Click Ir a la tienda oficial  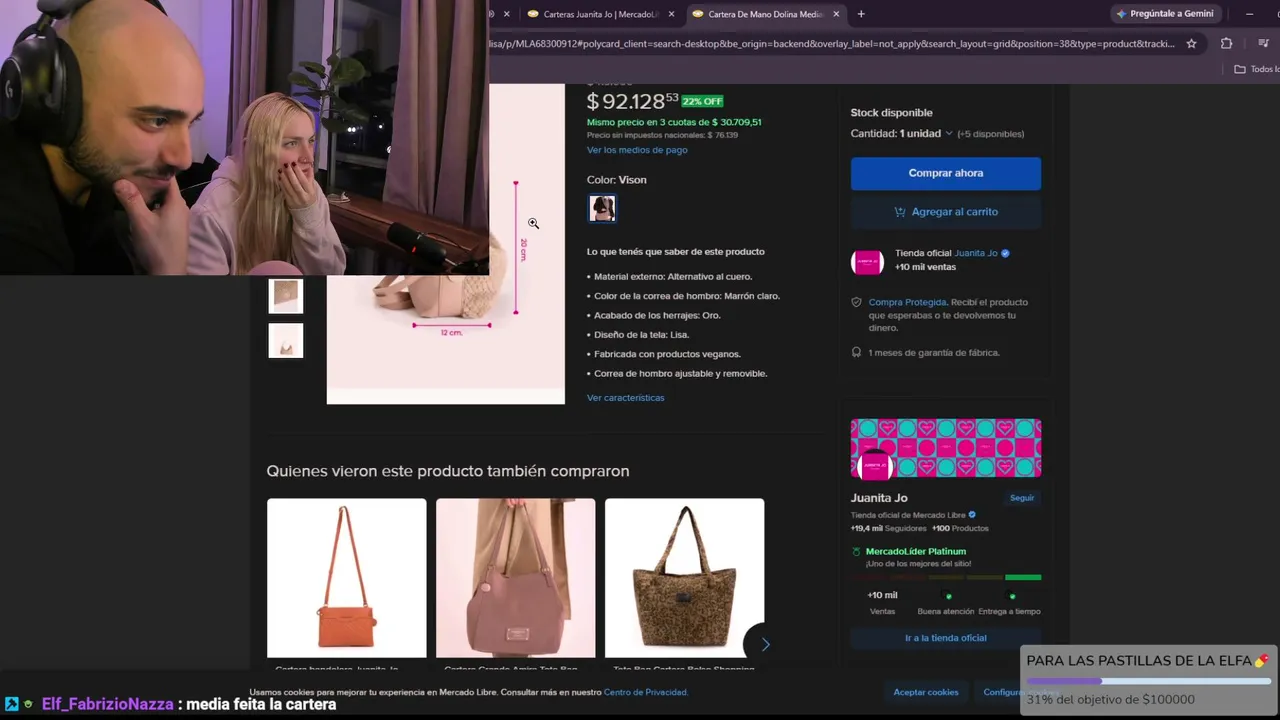946,638
